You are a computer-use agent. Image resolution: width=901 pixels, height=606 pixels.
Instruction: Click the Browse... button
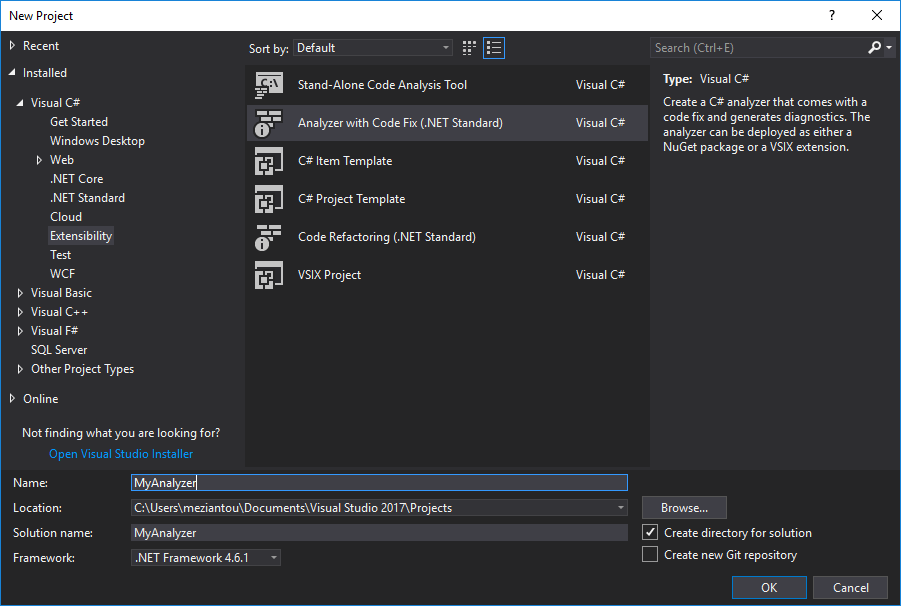point(684,508)
